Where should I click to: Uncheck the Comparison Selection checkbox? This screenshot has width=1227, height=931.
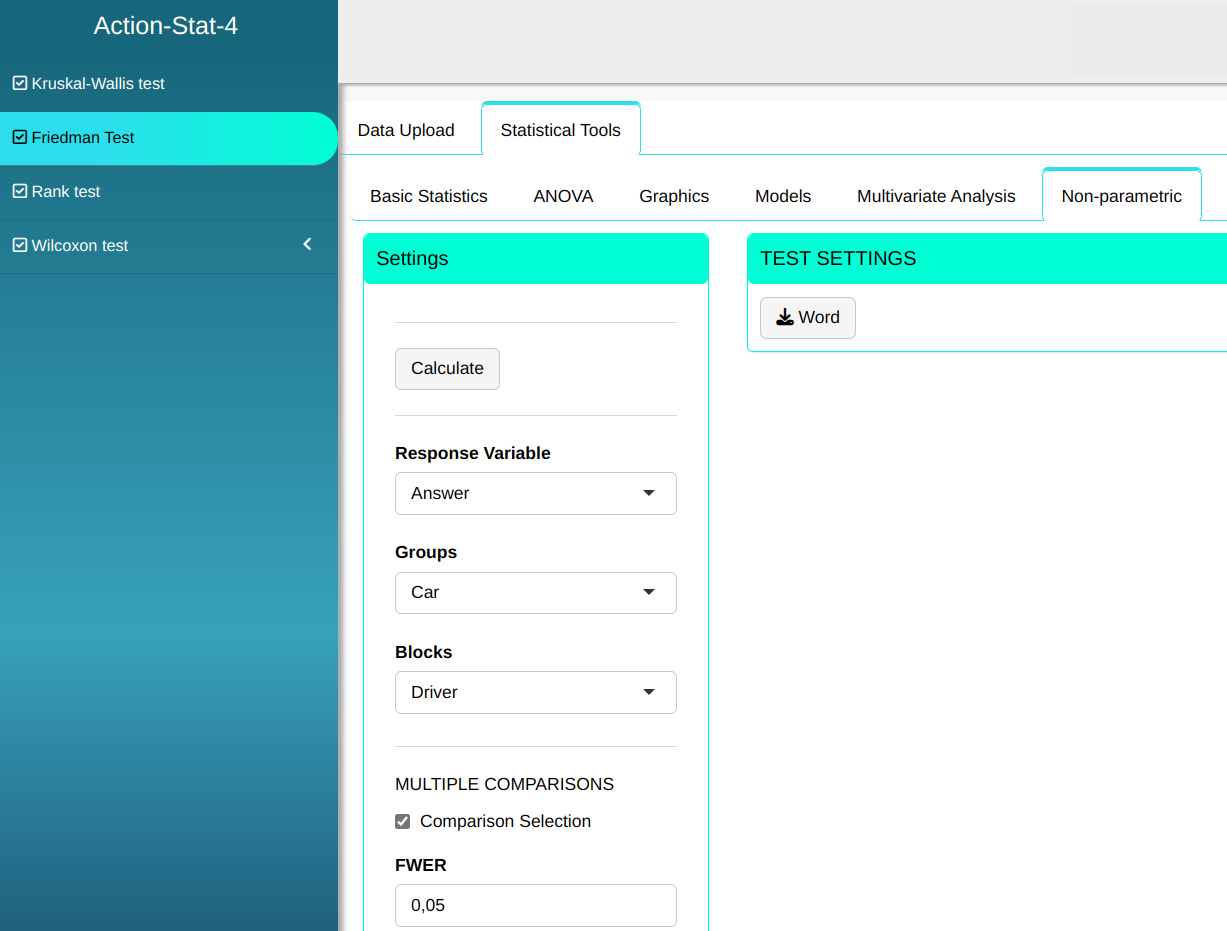pos(403,822)
